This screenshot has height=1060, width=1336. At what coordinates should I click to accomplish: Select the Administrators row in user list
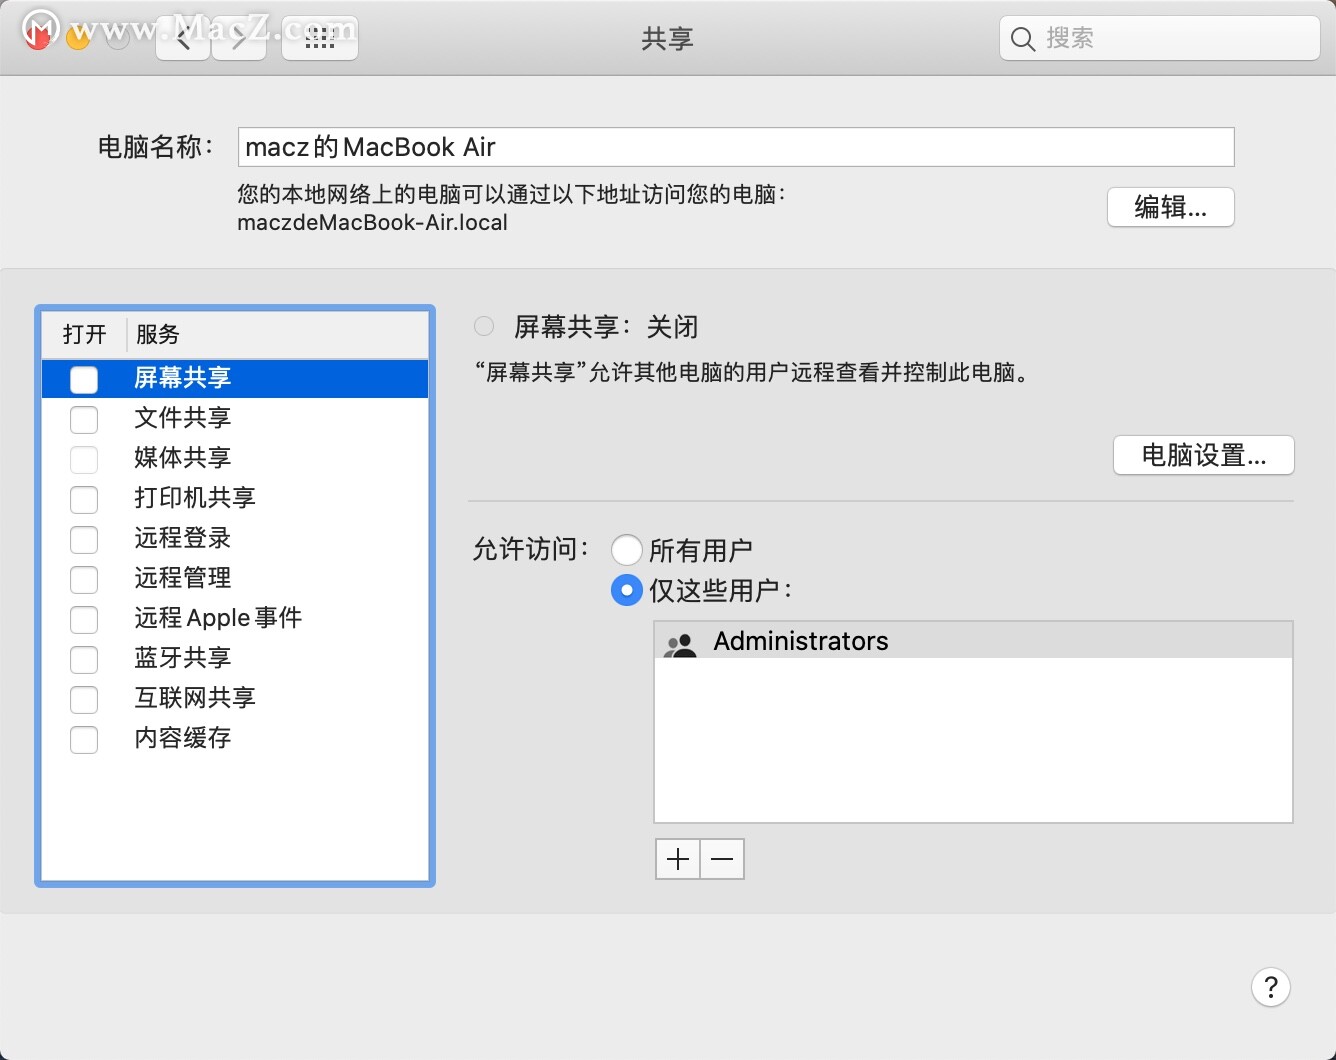pyautogui.click(x=973, y=641)
